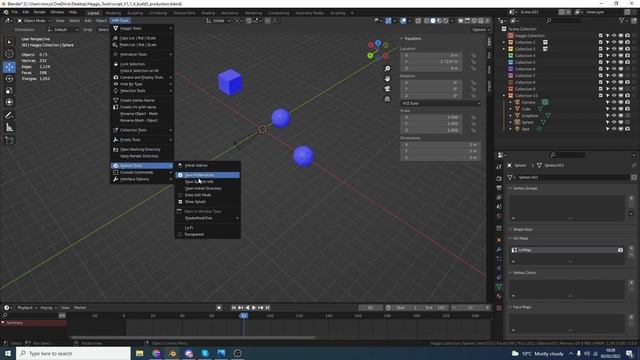640x360 pixels.
Task: Click Open Working Directory menu entry
Action: [x=142, y=149]
